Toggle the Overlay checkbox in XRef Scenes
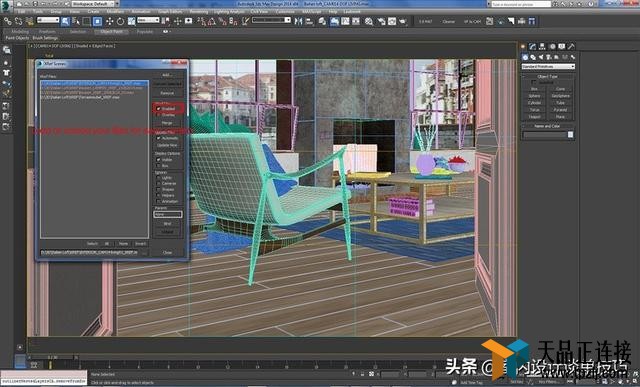Screen dimensions: 640x387 pyautogui.click(x=158, y=115)
